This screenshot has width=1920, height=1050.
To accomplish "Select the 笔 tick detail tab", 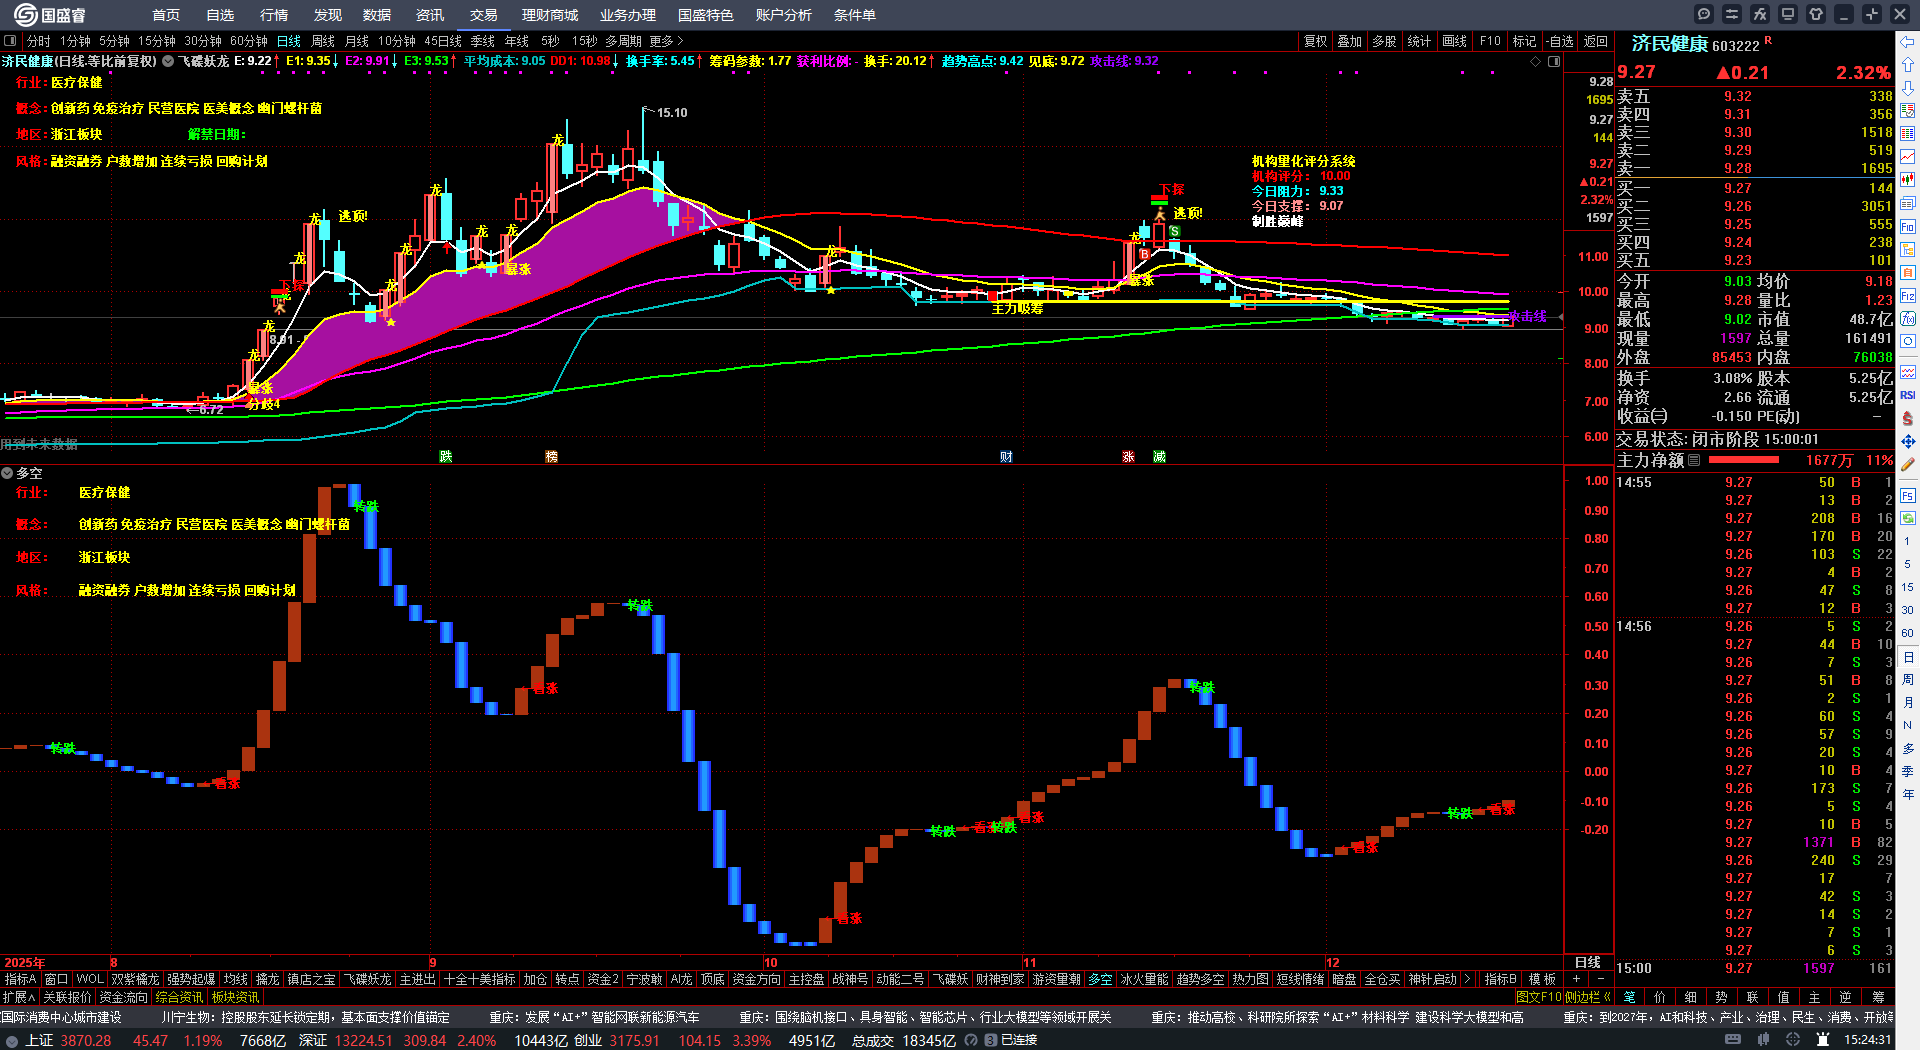I will point(1629,997).
